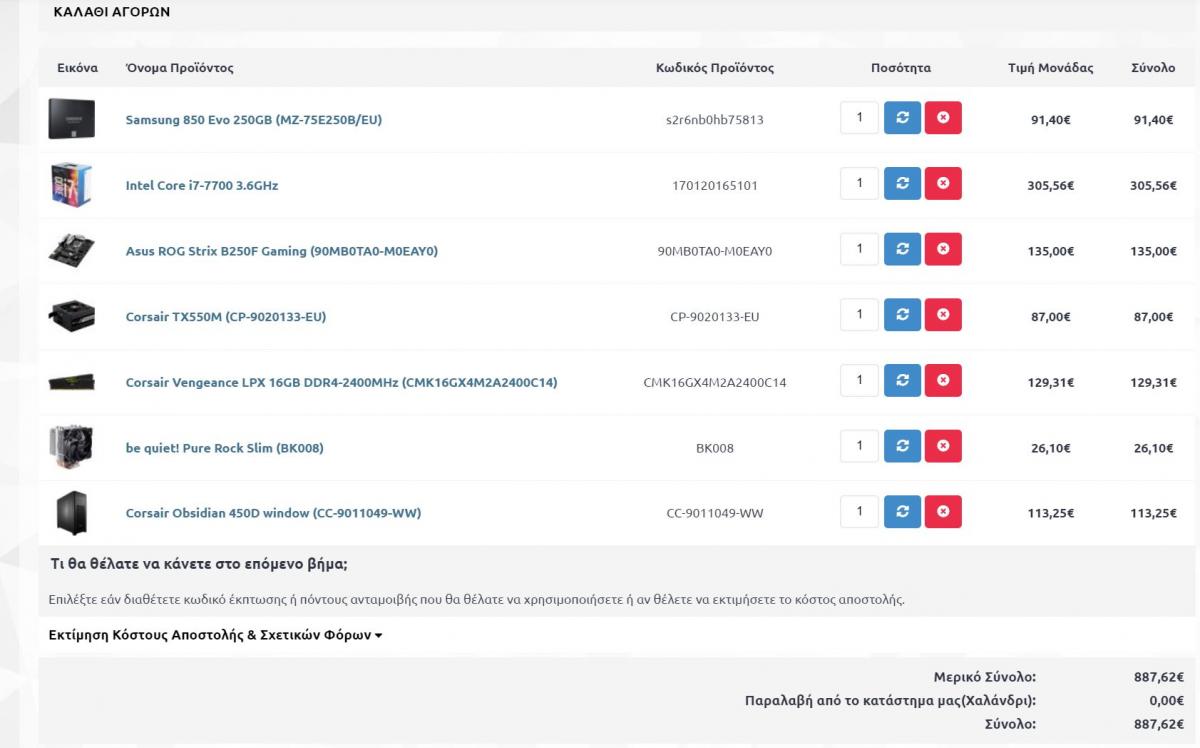Click quantity field for Asus ROG Strix B250F
This screenshot has width=1200, height=748.
[x=859, y=249]
